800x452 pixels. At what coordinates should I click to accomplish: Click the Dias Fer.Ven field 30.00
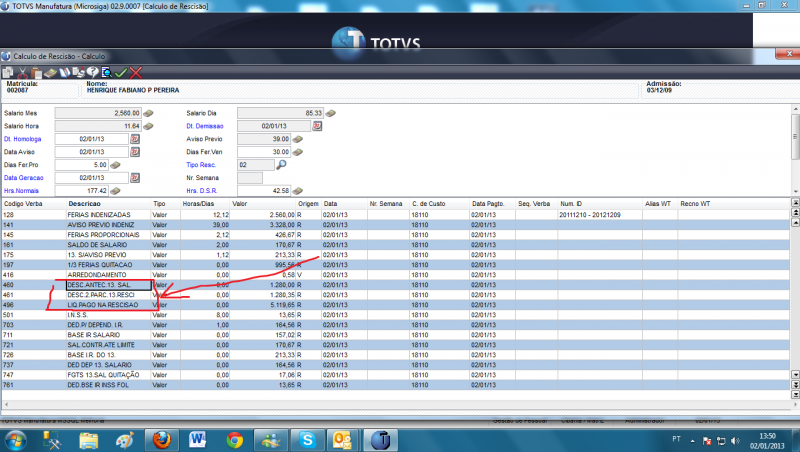[264, 152]
